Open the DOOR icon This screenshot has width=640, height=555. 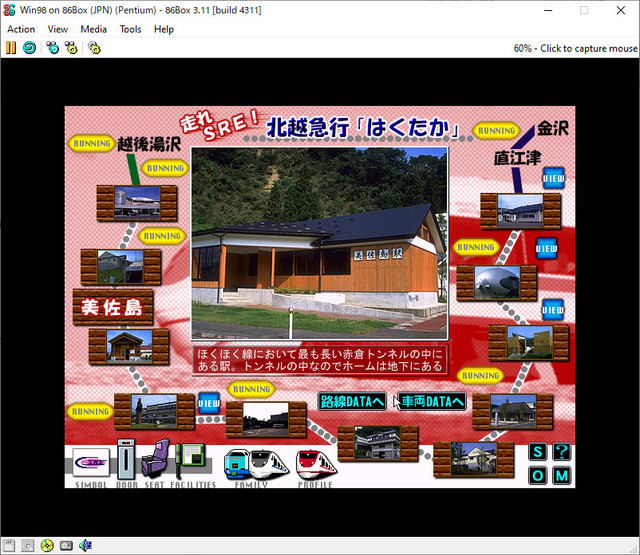point(126,460)
